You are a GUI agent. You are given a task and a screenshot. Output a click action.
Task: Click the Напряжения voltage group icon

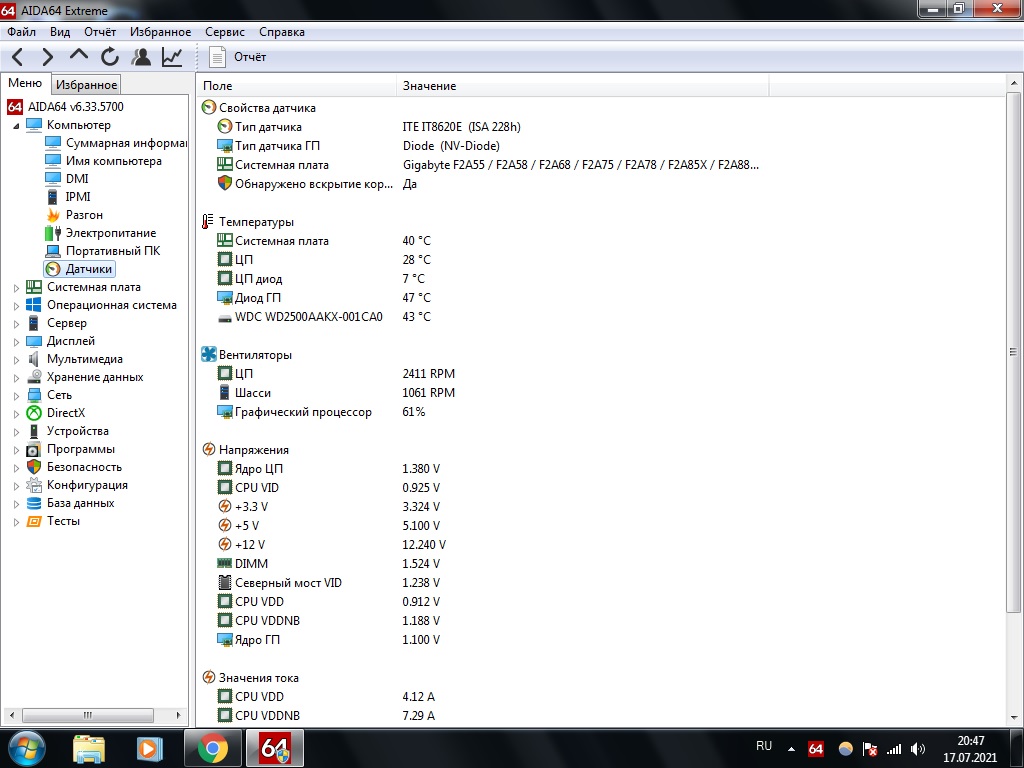pos(208,449)
